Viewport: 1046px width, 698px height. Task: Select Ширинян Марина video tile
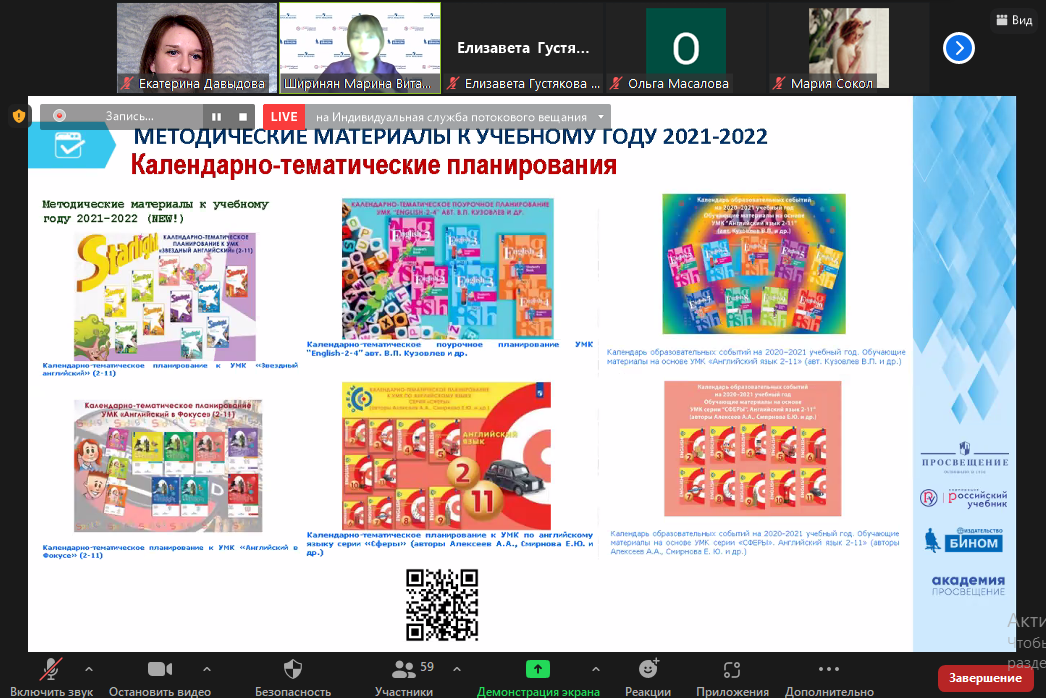(360, 47)
